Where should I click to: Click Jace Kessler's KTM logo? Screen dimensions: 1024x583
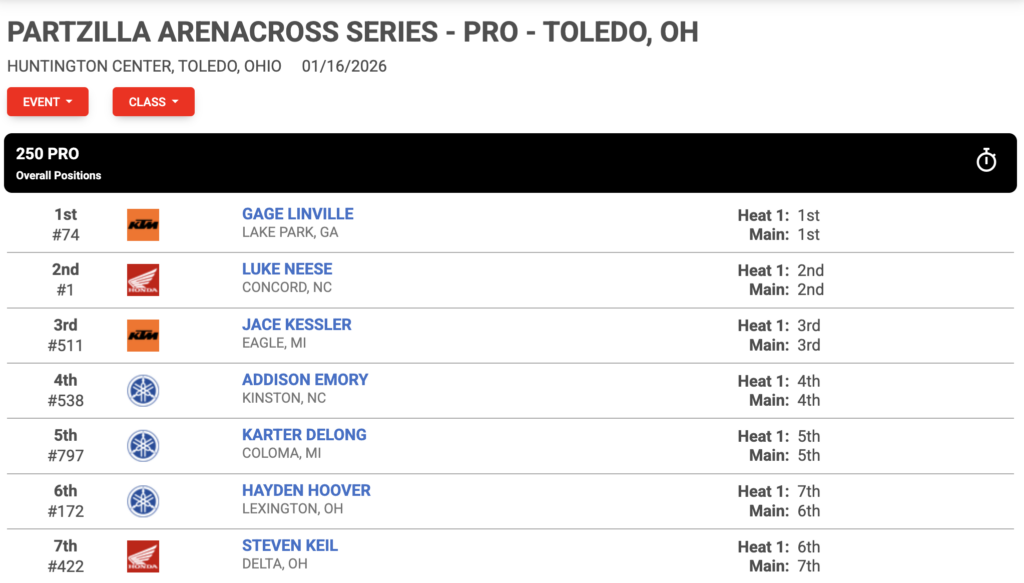pyautogui.click(x=143, y=336)
